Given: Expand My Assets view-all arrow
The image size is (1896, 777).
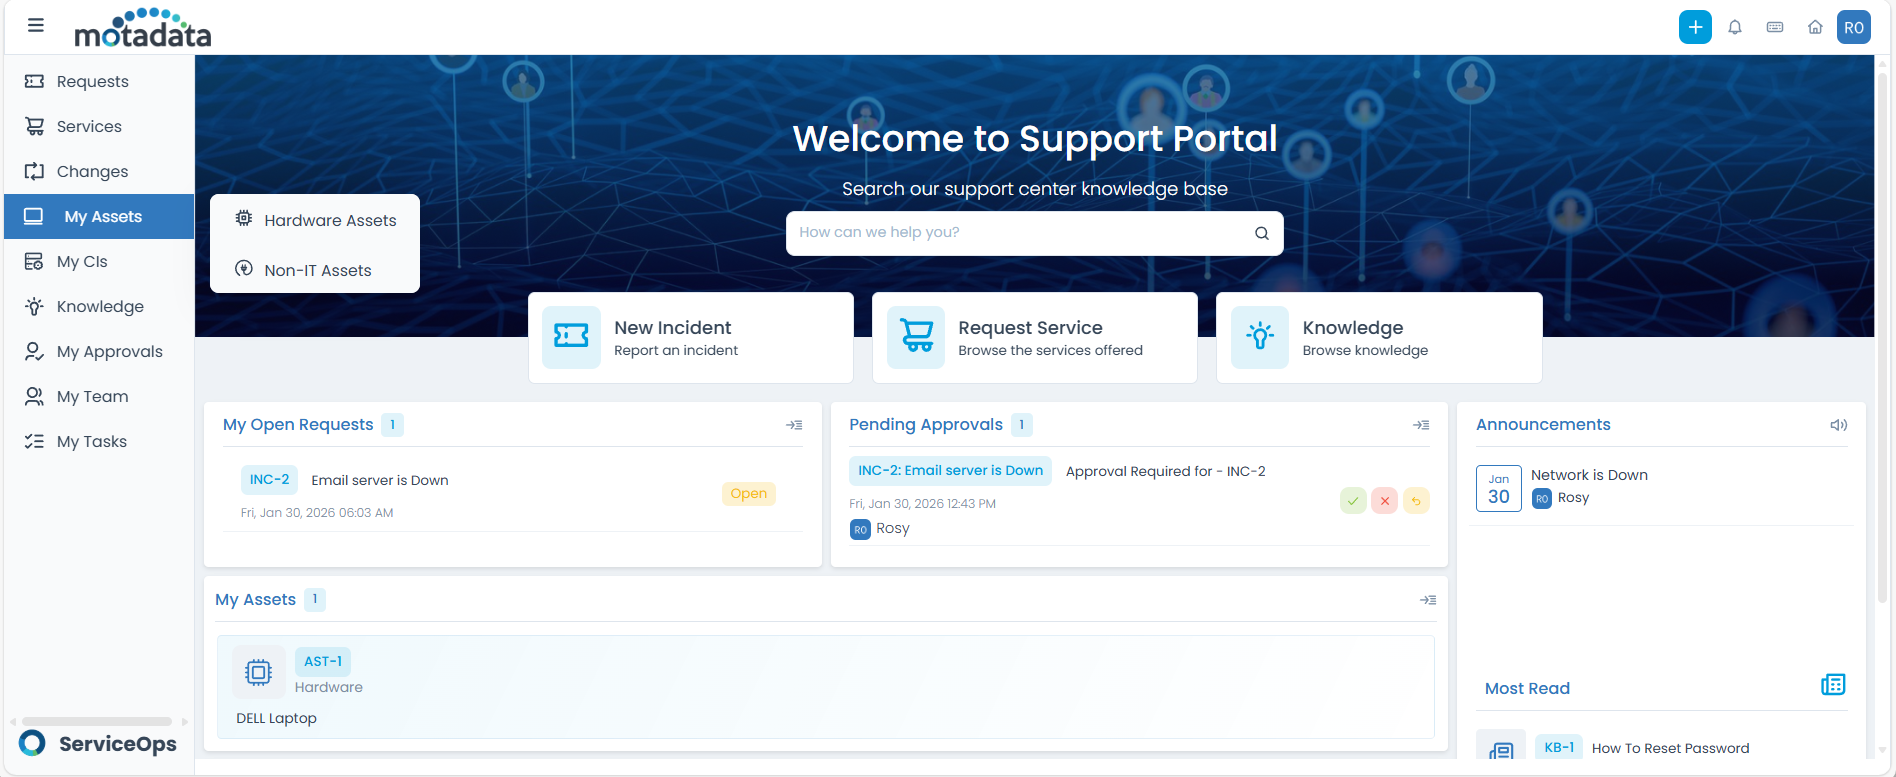Looking at the screenshot, I should (x=1428, y=600).
